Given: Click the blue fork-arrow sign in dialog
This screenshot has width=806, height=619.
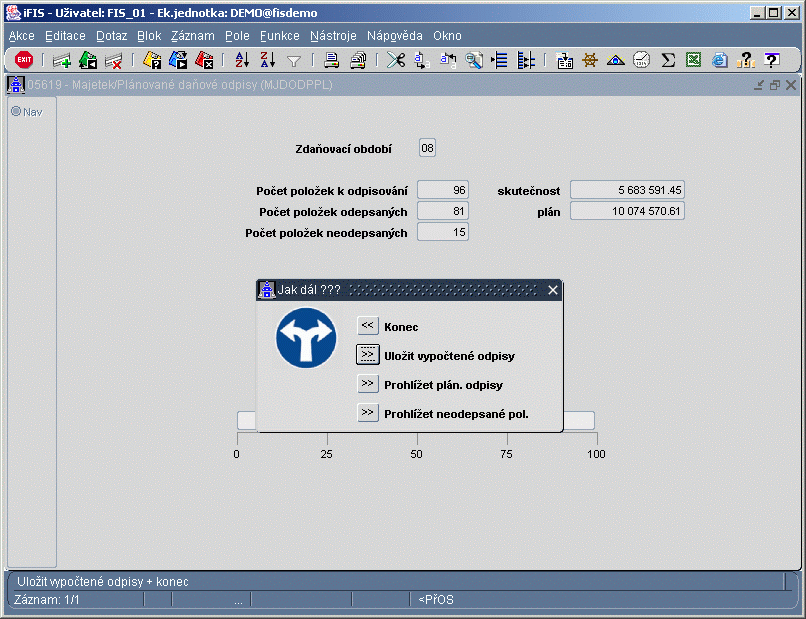Looking at the screenshot, I should coord(306,338).
